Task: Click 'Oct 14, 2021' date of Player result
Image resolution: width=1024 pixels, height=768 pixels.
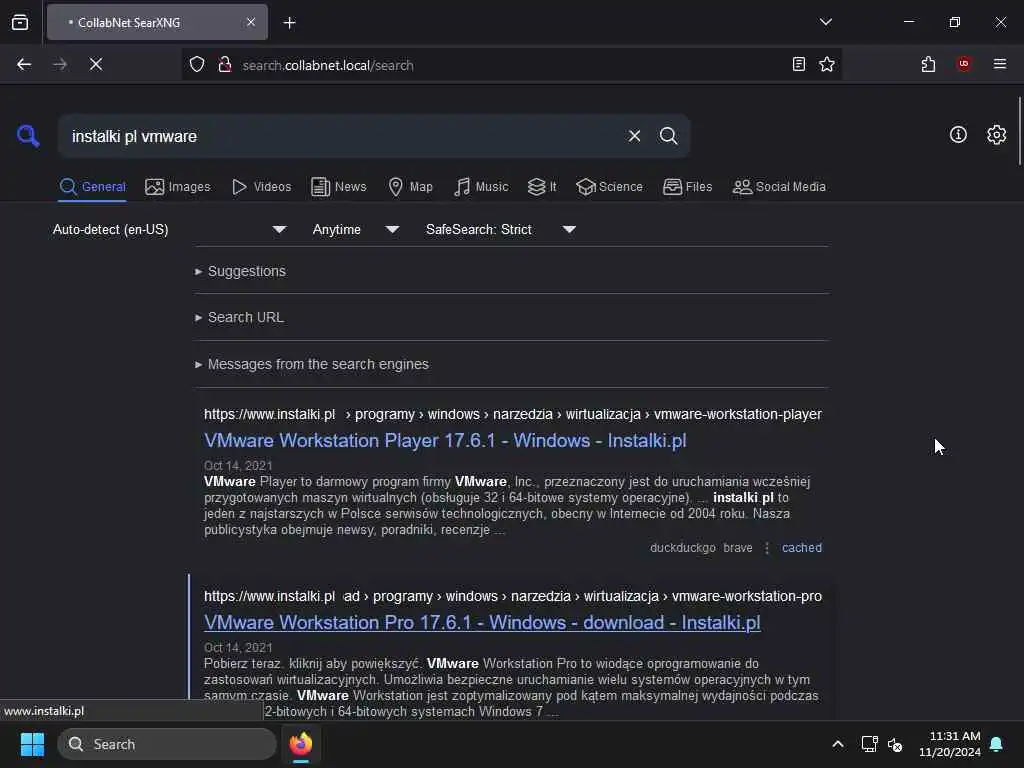Action: 238,466
